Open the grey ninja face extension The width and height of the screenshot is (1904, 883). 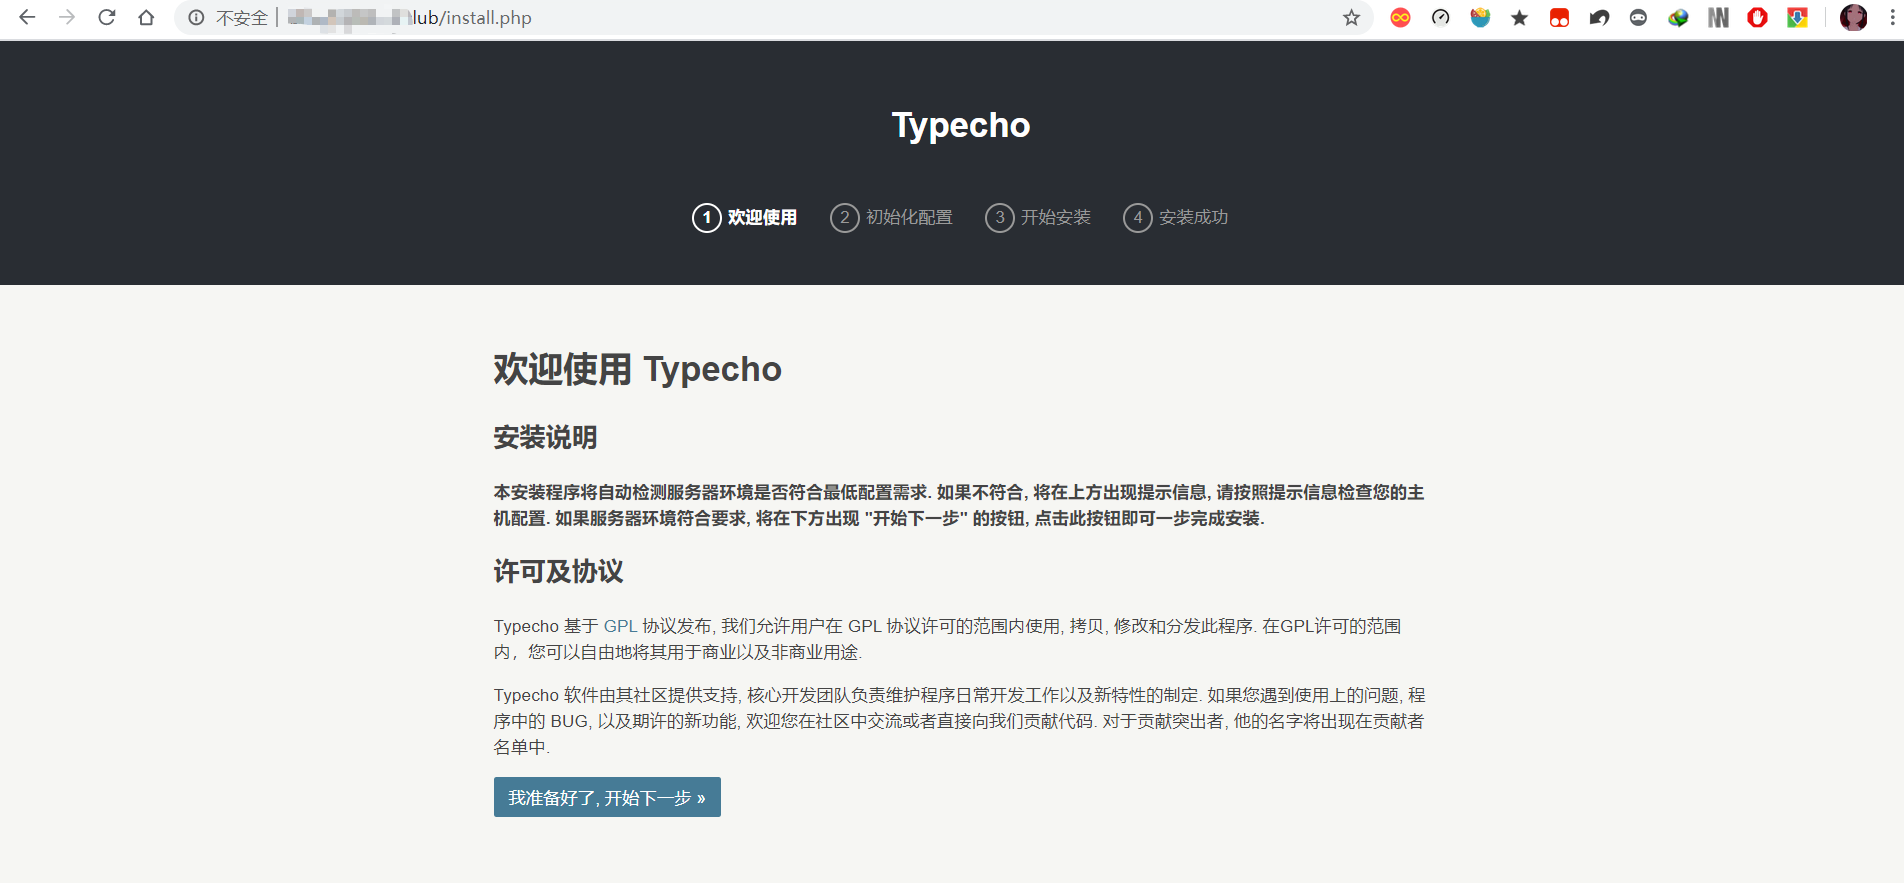(x=1638, y=17)
